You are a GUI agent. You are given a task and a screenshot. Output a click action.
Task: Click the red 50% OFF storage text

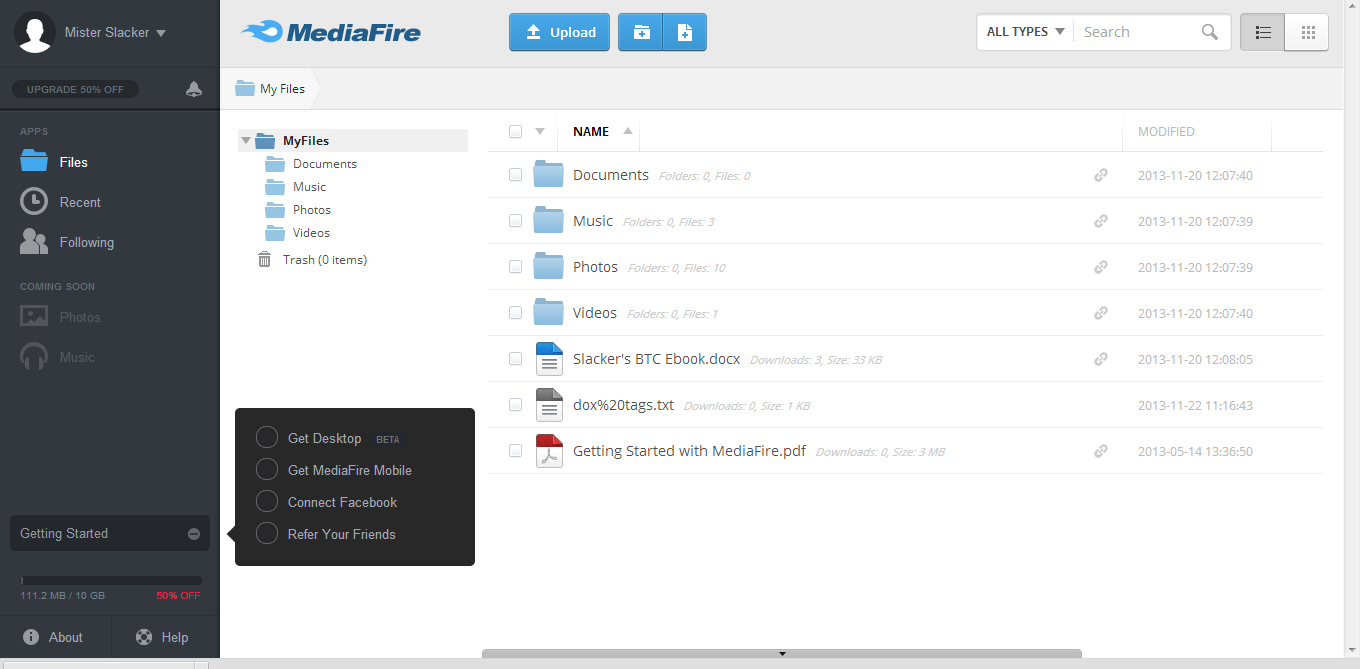coord(178,596)
